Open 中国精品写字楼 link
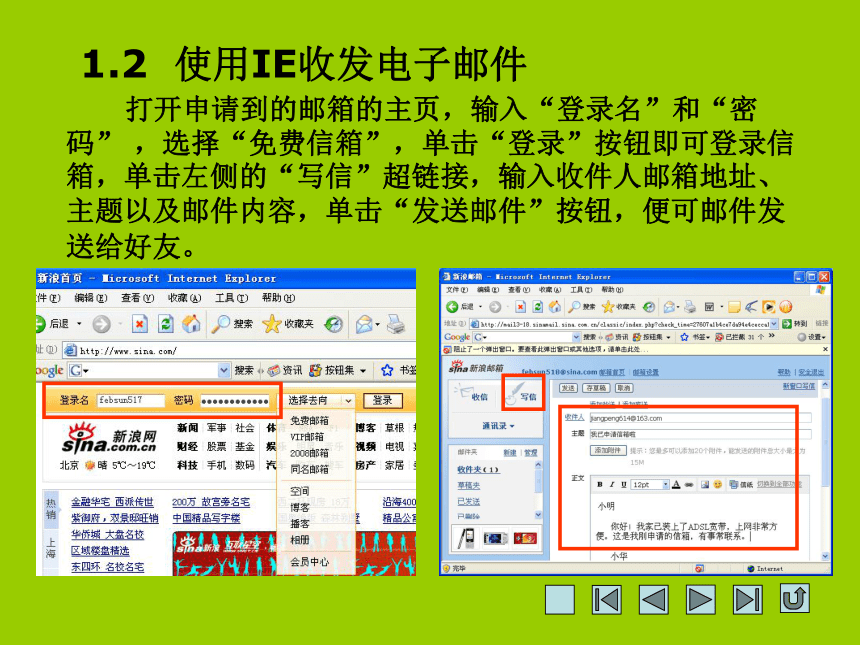The image size is (860, 645). 206,518
